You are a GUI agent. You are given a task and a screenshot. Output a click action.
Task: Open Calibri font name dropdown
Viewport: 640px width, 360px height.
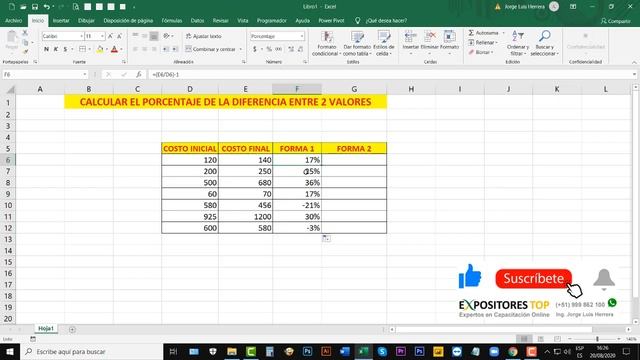(81, 36)
